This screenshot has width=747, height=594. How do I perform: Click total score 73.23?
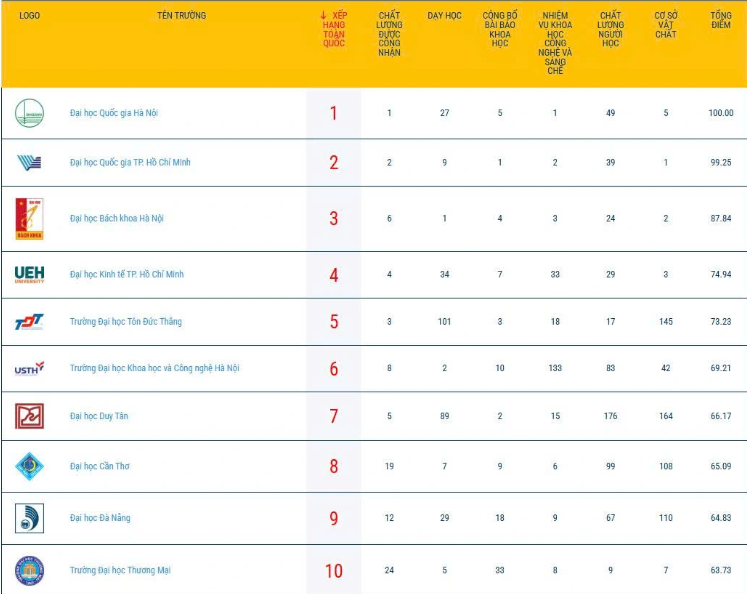[x=721, y=322]
